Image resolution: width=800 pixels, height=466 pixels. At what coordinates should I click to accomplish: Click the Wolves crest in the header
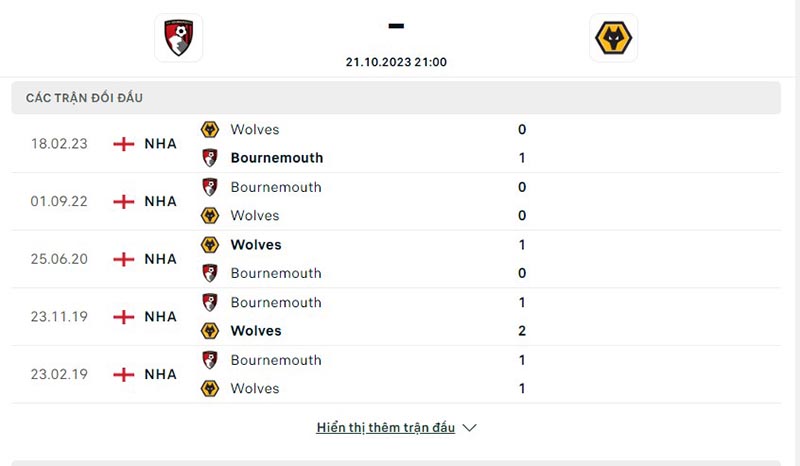coord(614,38)
